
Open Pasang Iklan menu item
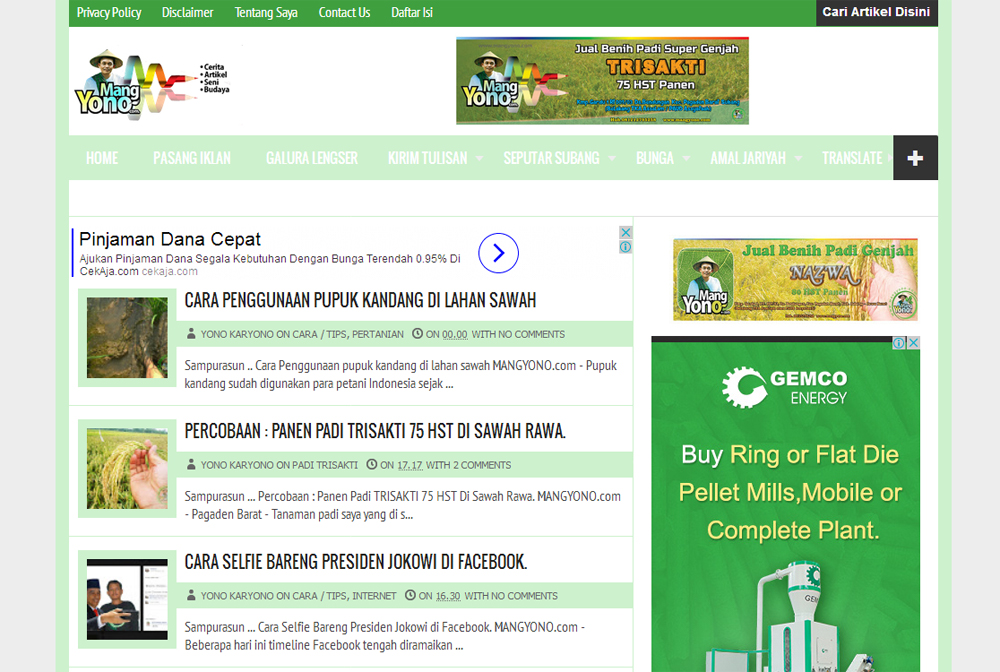192,158
